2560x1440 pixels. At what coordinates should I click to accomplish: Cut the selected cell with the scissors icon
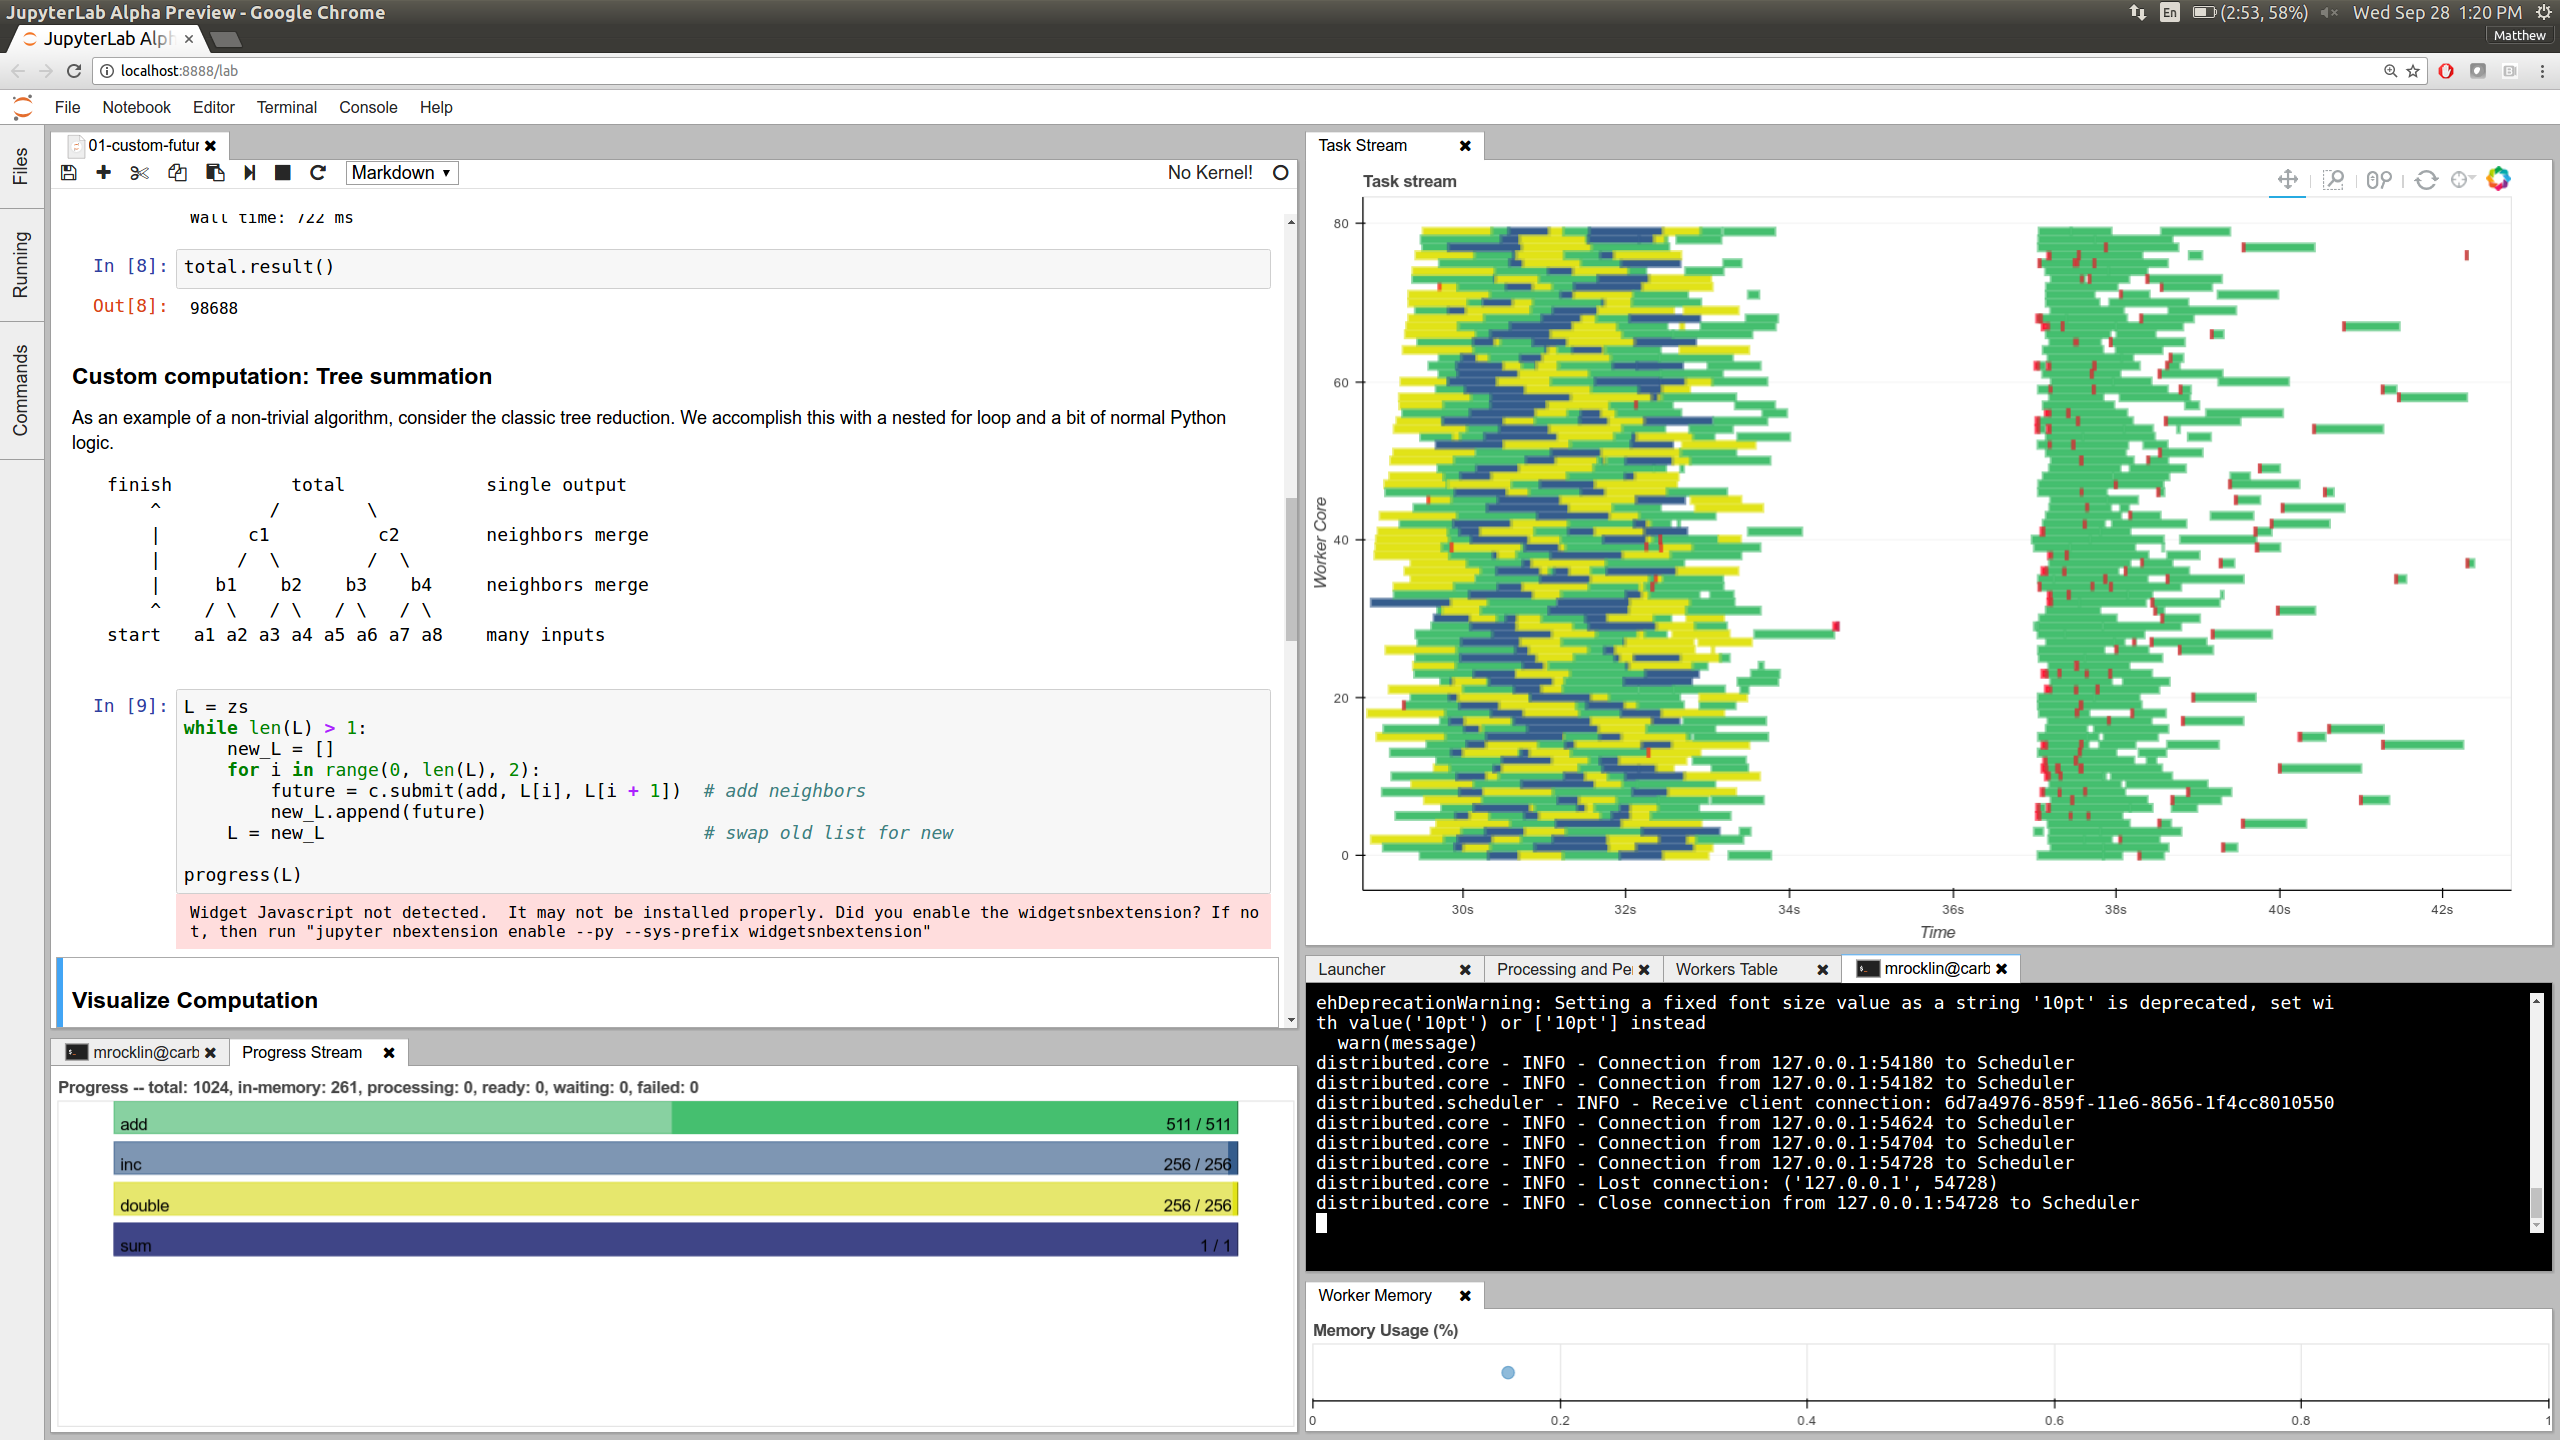139,173
